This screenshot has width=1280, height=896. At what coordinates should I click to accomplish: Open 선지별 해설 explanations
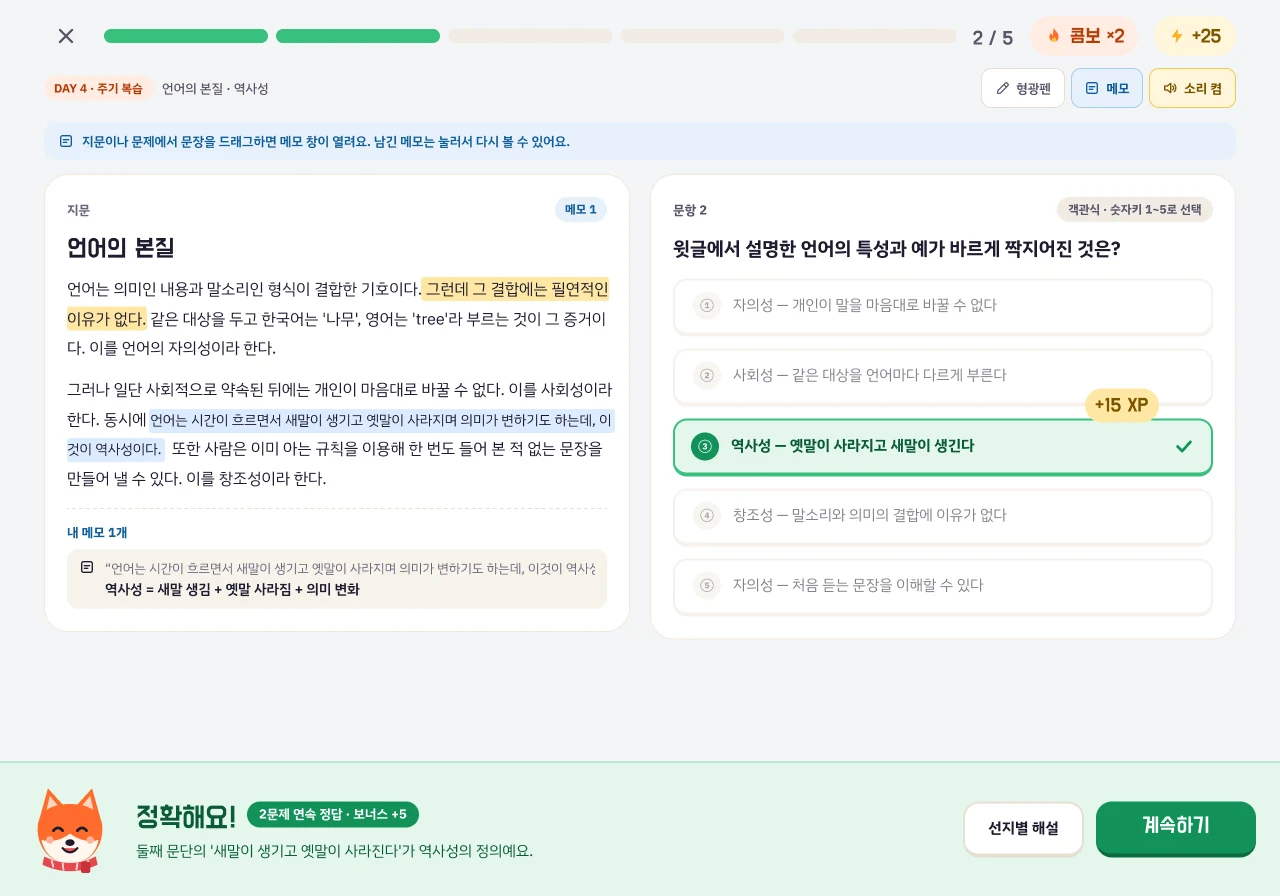click(x=1023, y=828)
